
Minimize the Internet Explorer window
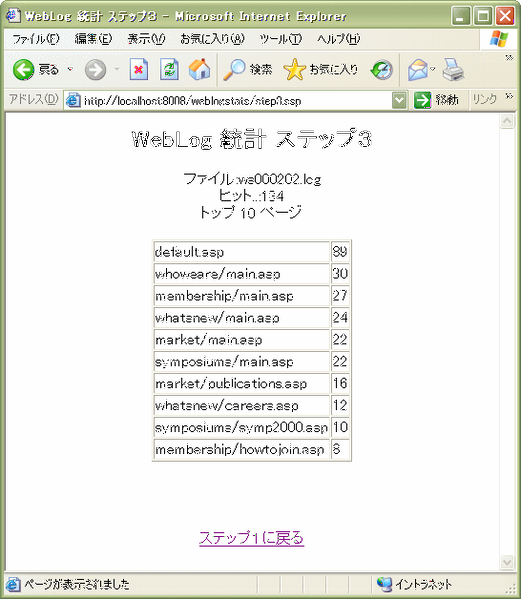tap(461, 16)
